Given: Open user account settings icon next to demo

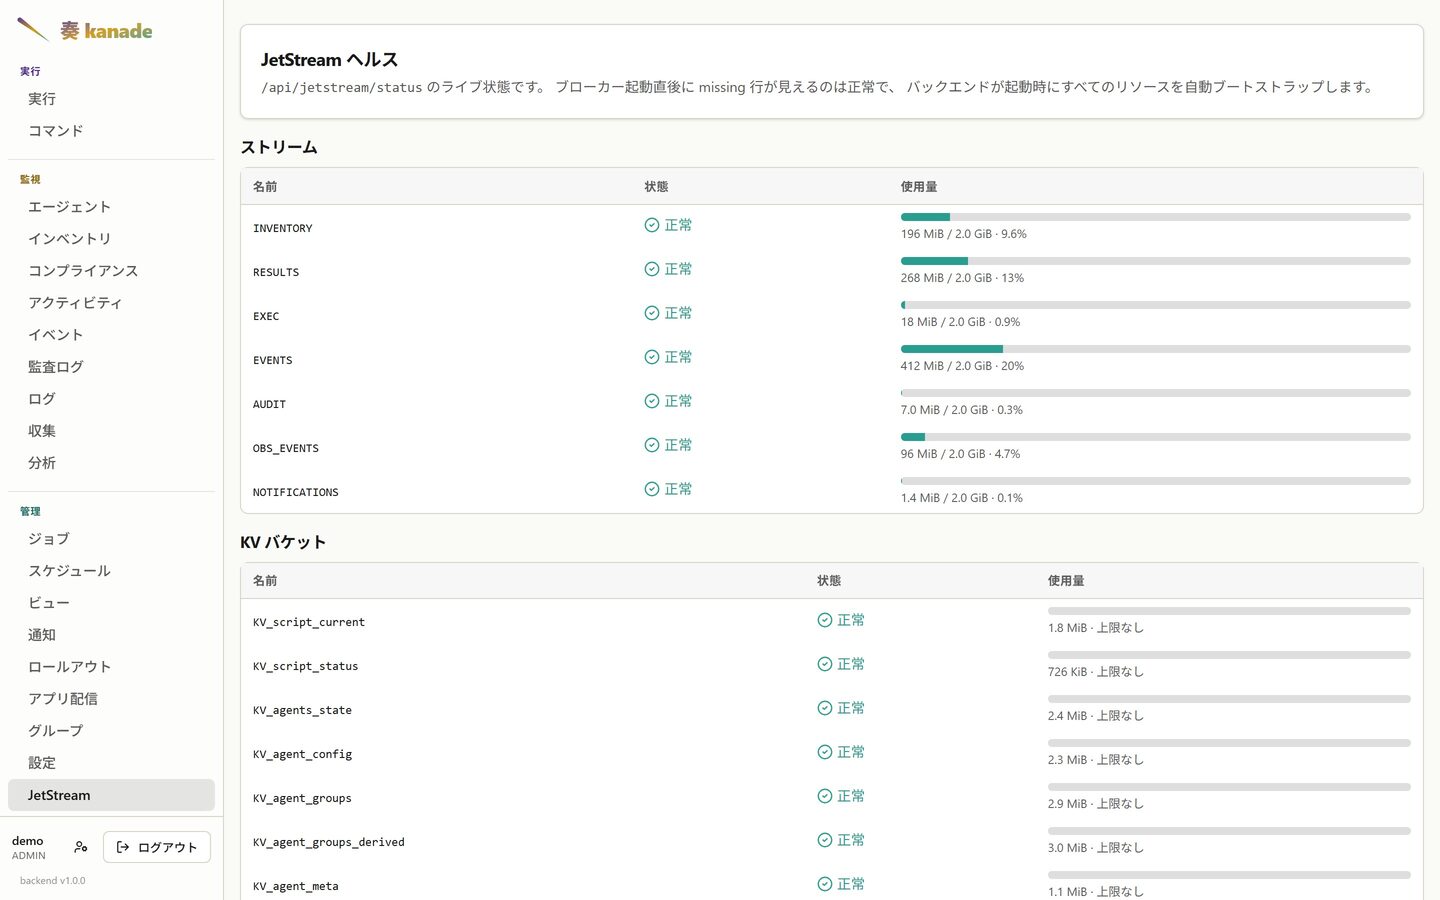Looking at the screenshot, I should pos(81,847).
